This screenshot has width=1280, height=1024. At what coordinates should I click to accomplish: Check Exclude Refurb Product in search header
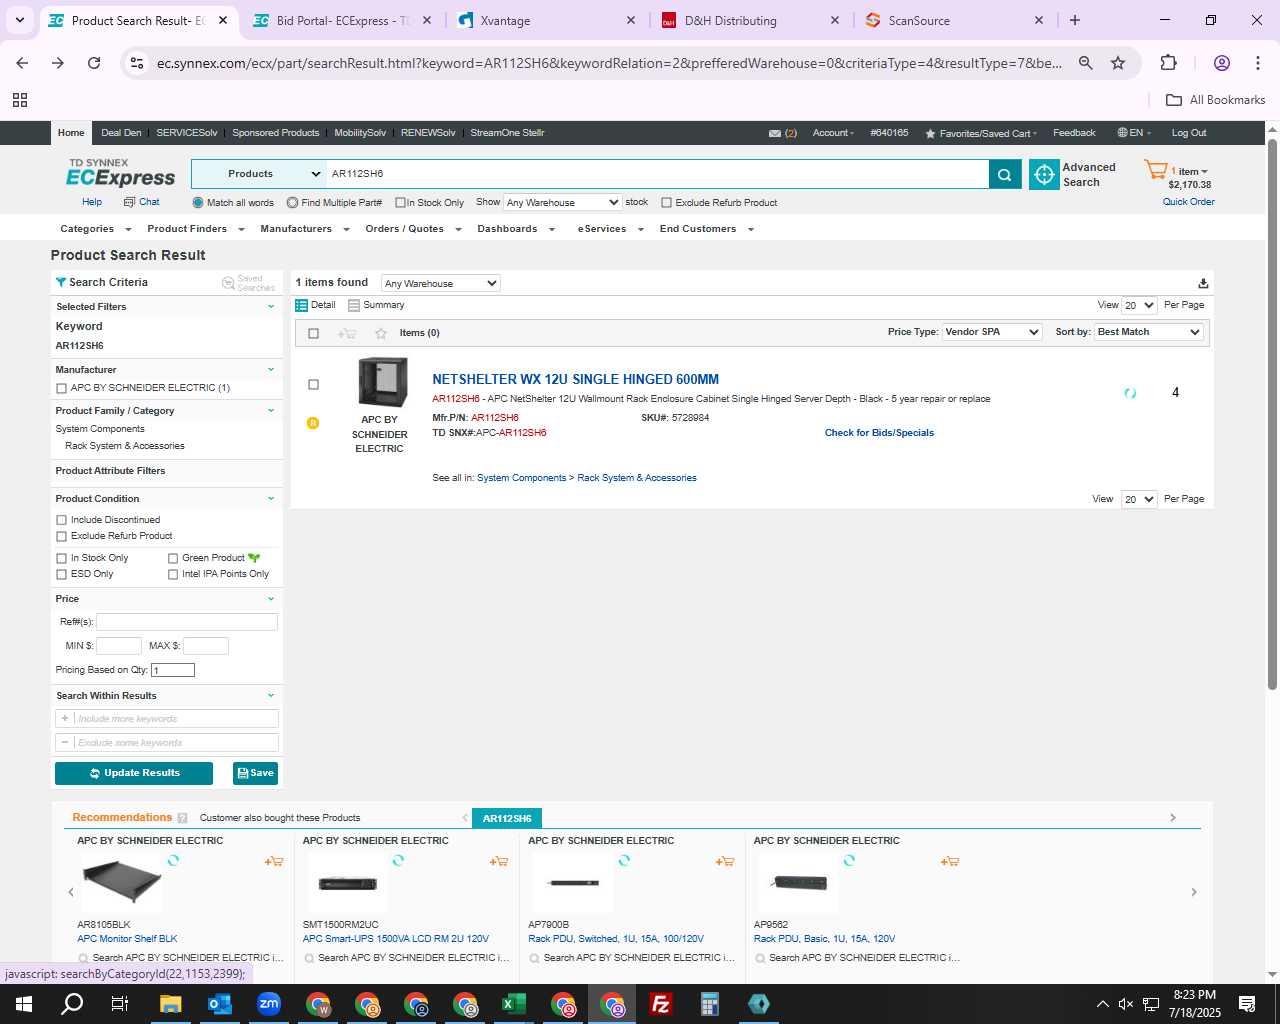666,203
